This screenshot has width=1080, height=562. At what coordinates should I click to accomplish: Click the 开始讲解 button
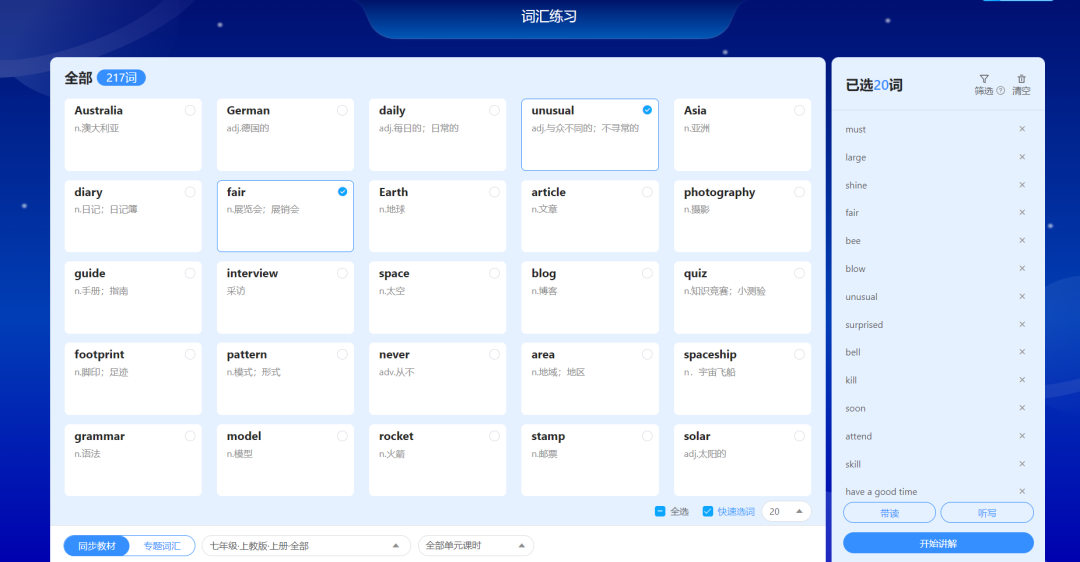[x=938, y=543]
